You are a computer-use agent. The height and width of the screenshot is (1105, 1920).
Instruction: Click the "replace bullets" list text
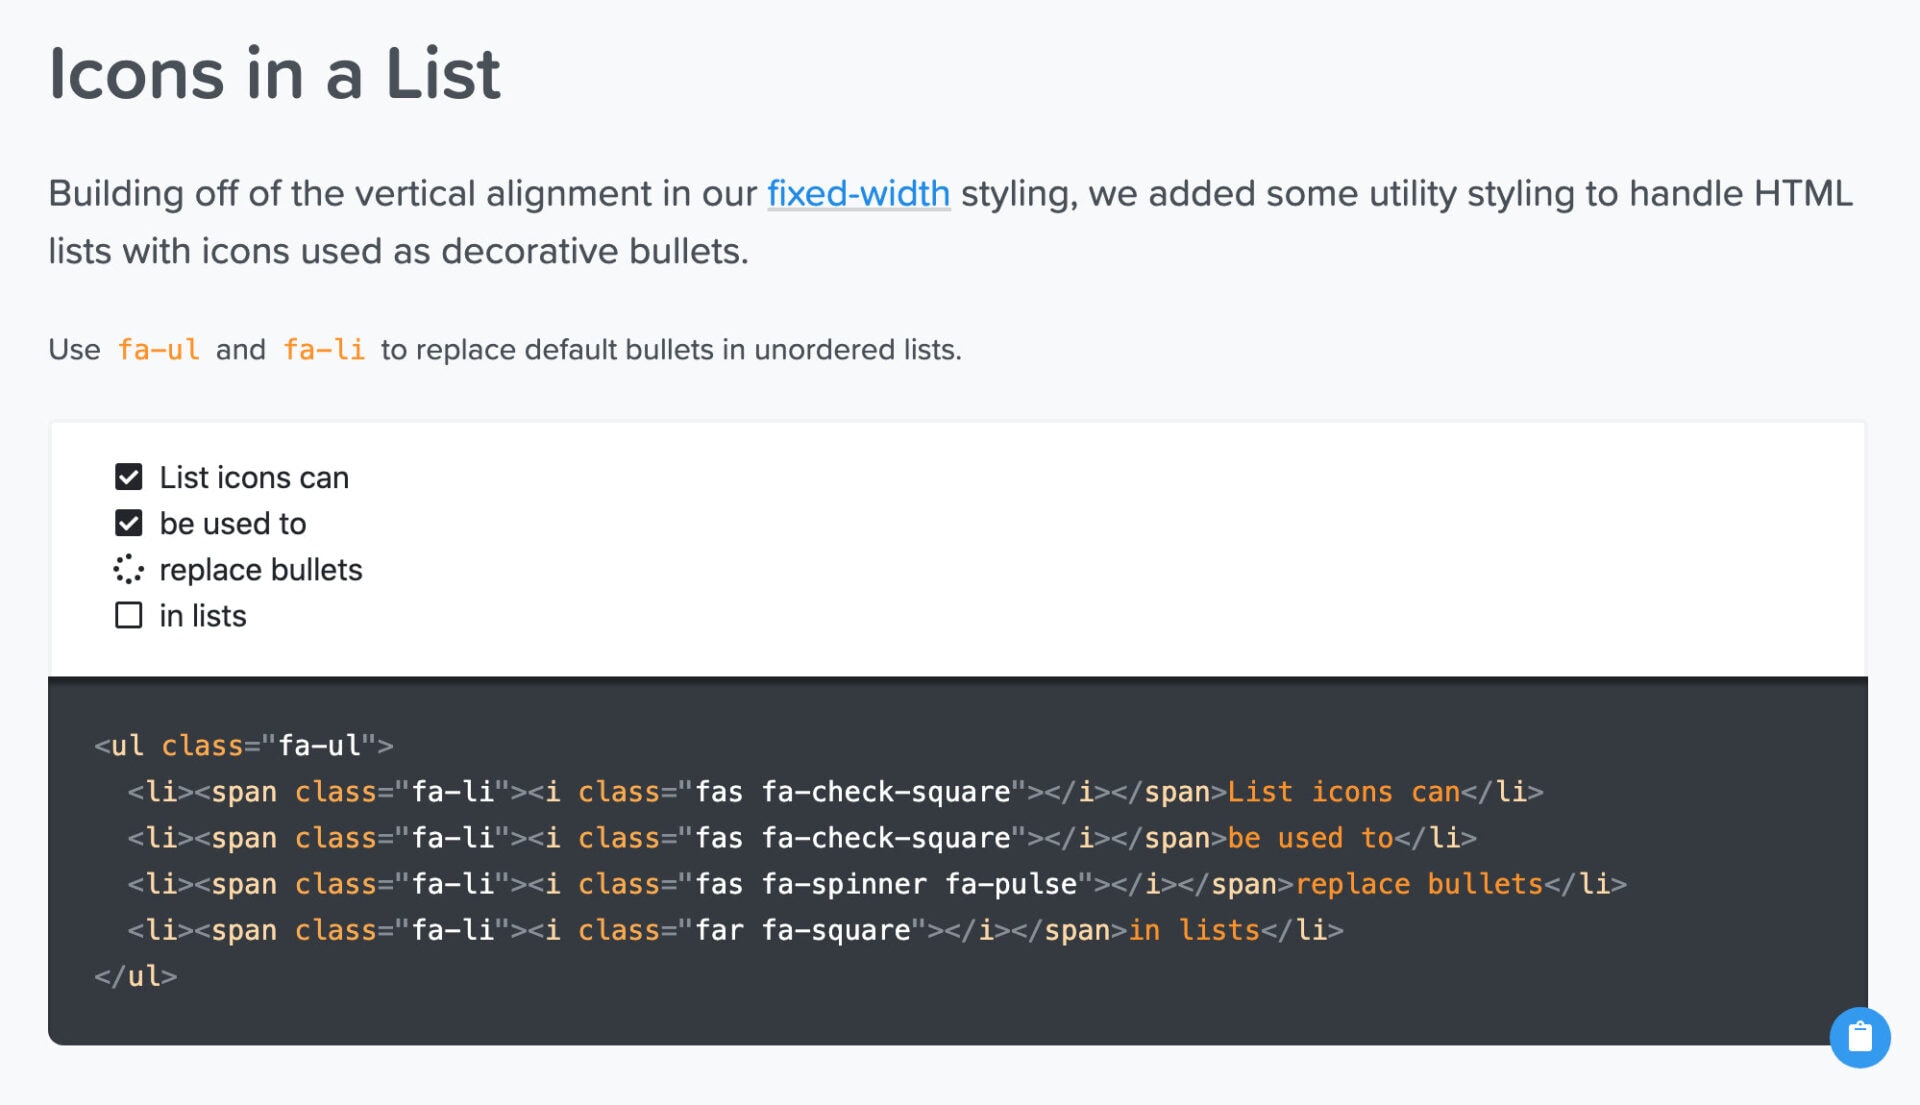point(260,569)
